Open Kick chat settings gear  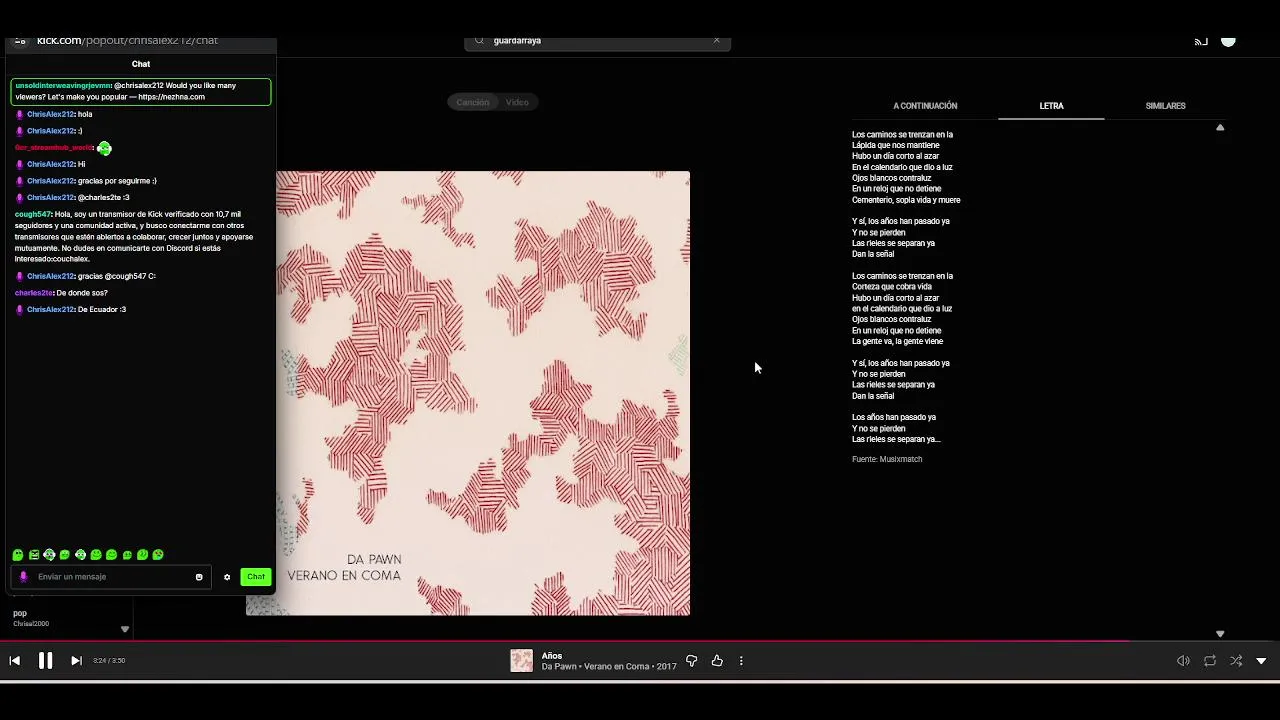(x=227, y=577)
